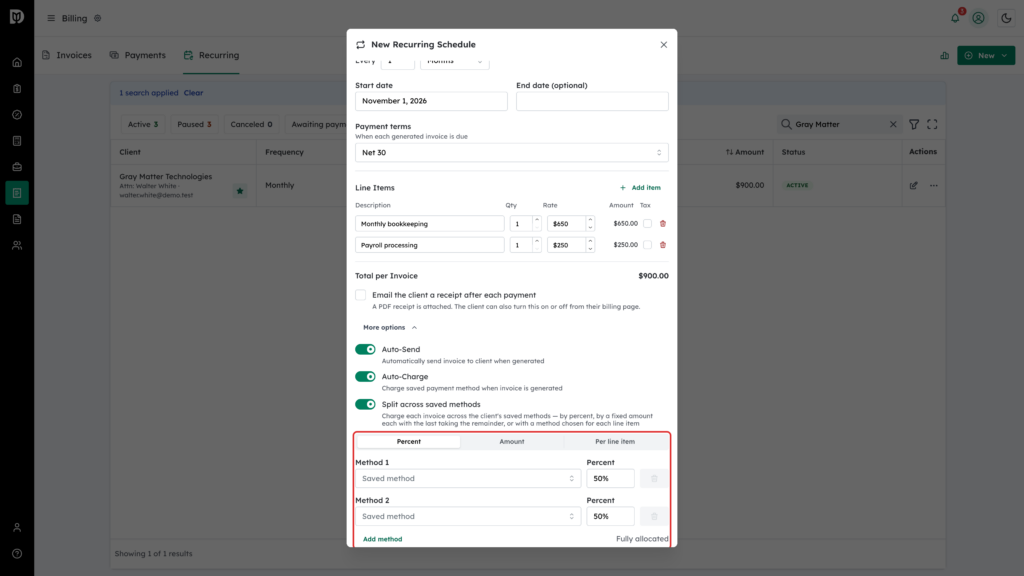Edit the Gray Matter Technologies recurring schedule

tap(914, 185)
